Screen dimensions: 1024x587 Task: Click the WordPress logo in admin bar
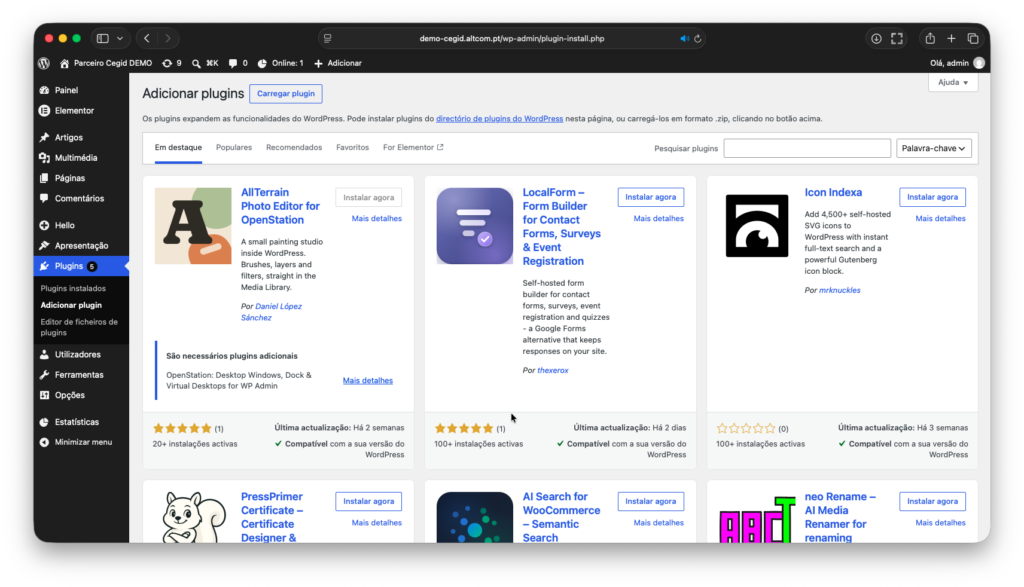click(44, 63)
